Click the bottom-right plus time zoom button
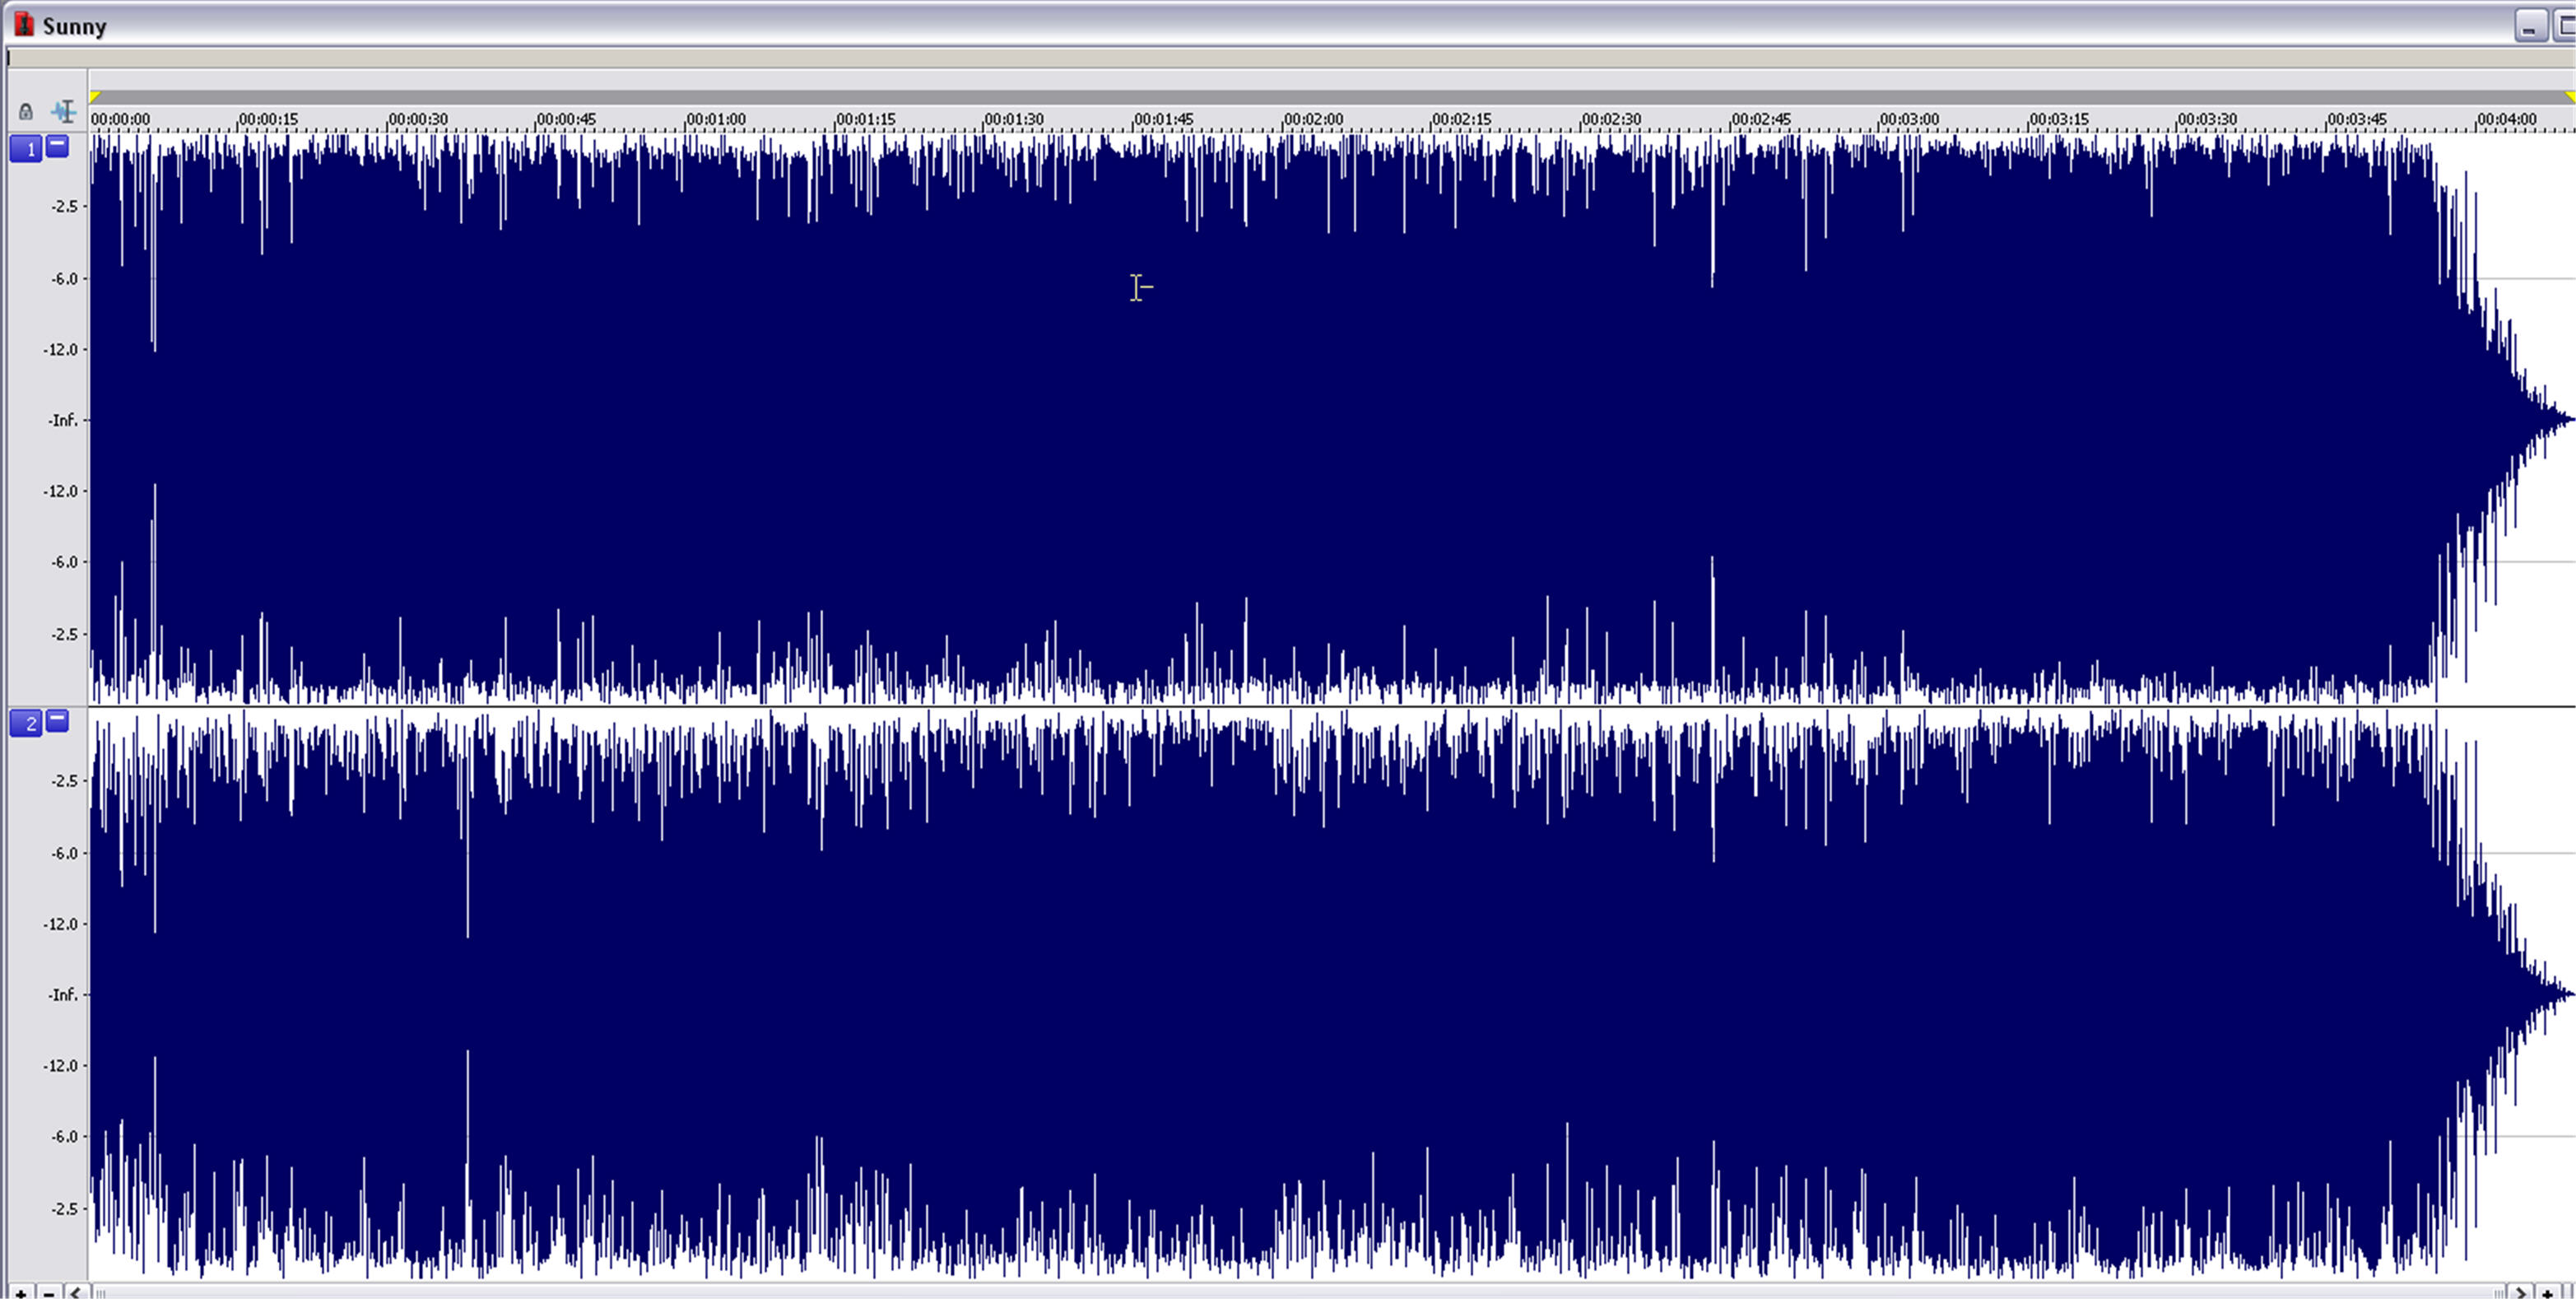The image size is (2576, 1299). pos(2548,1292)
